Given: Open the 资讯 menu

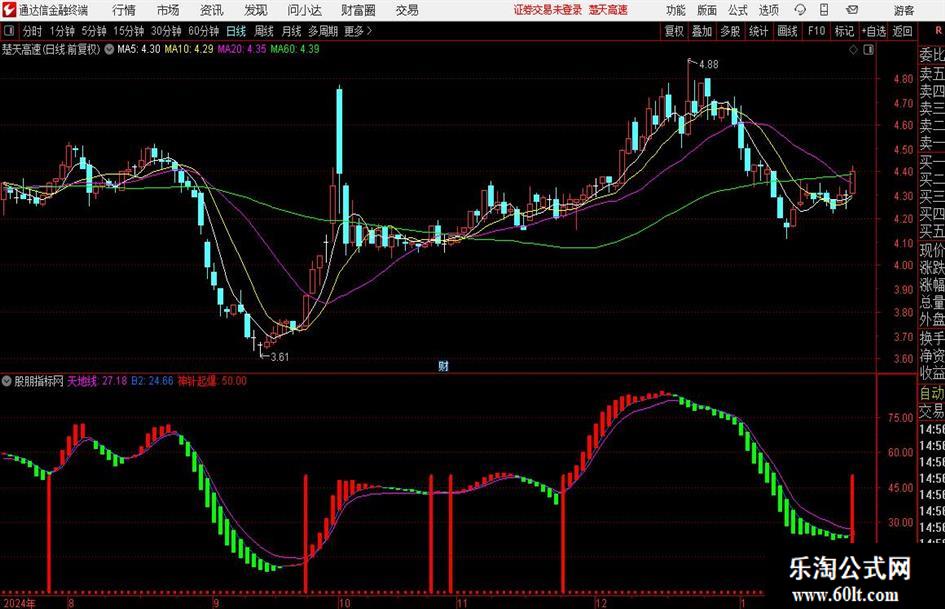Looking at the screenshot, I should tap(212, 10).
